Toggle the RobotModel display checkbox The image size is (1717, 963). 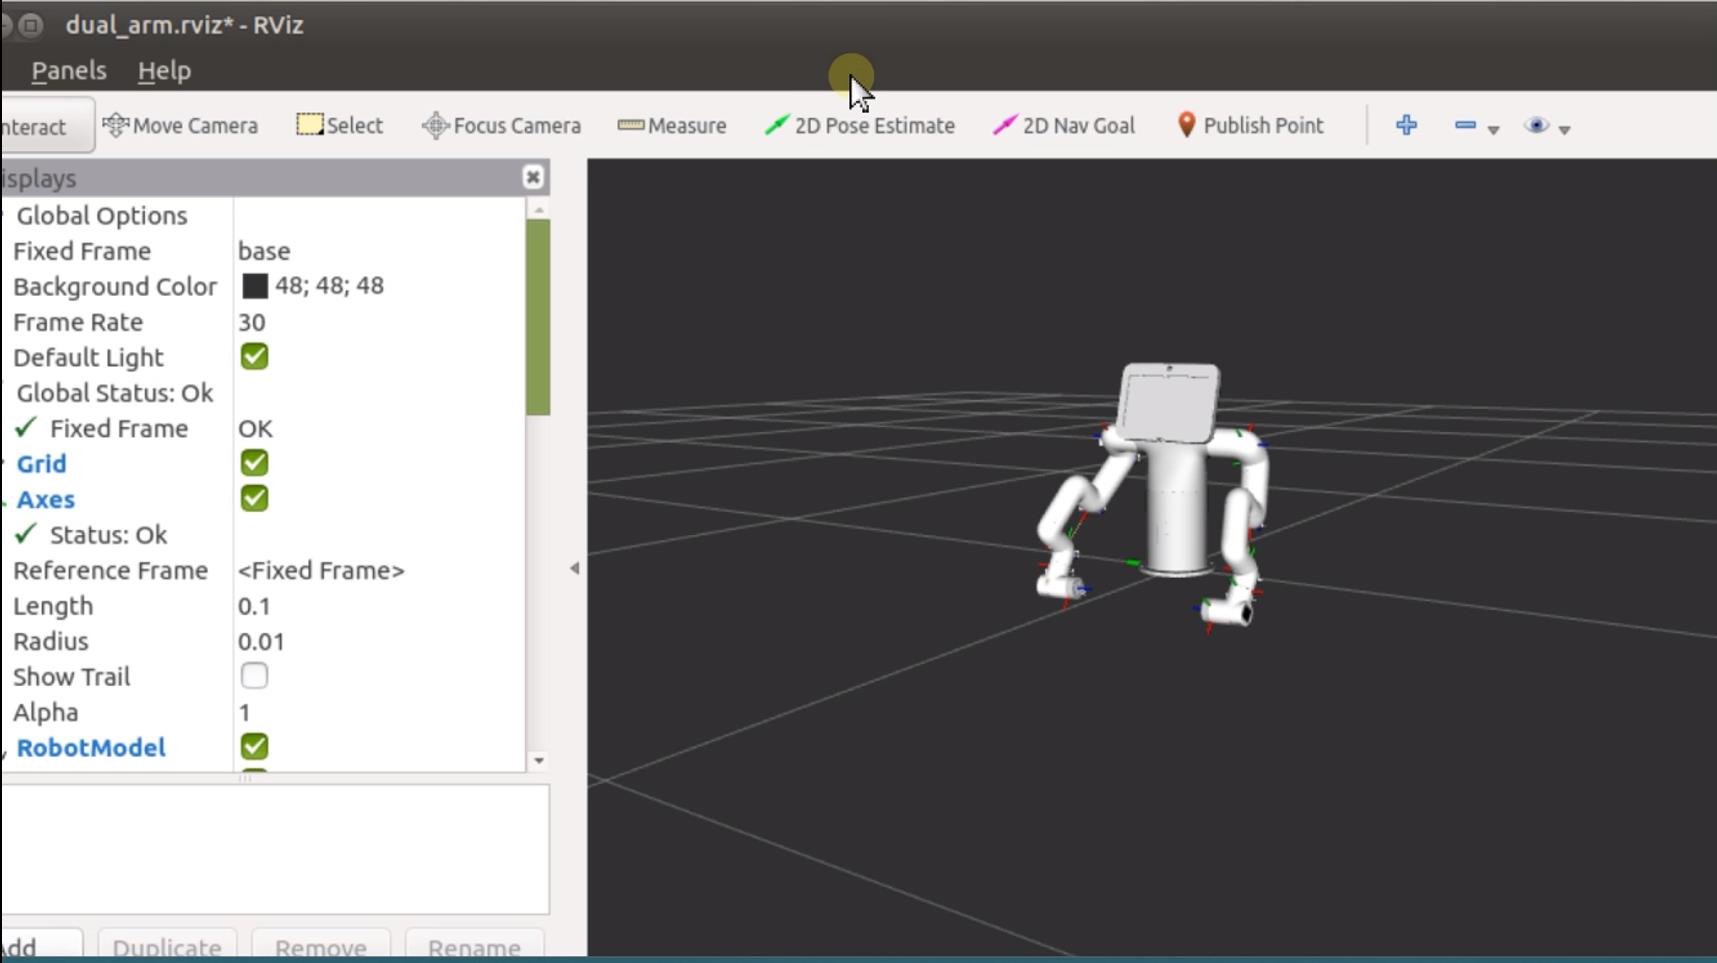pyautogui.click(x=254, y=747)
